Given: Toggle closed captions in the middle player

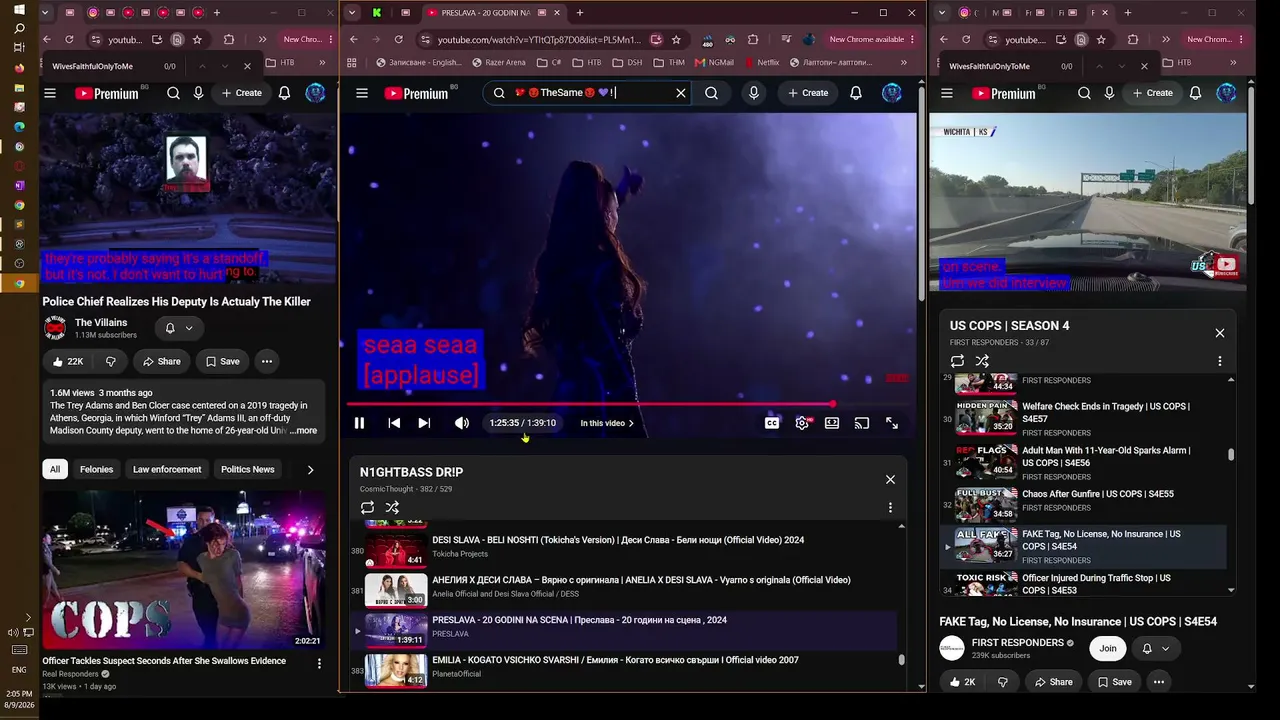Looking at the screenshot, I should (772, 423).
